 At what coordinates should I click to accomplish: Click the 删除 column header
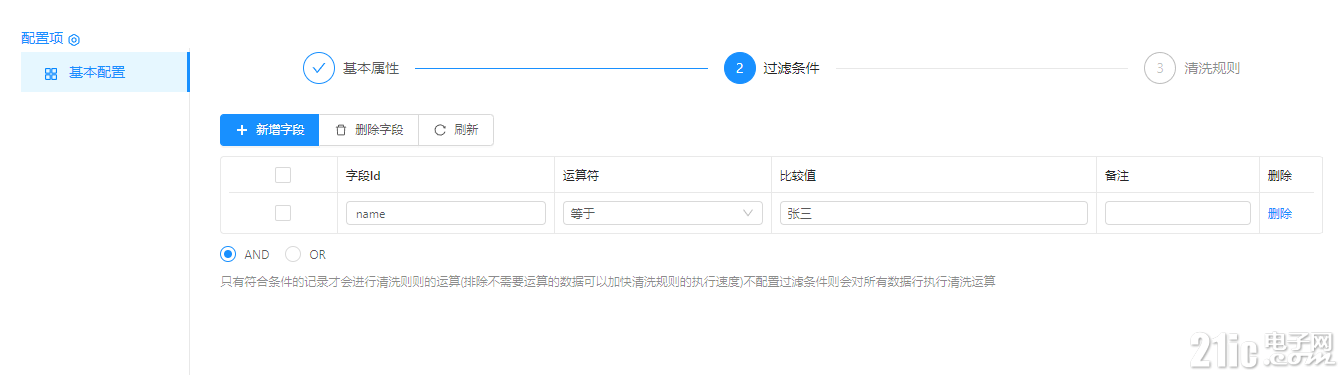(x=1280, y=175)
